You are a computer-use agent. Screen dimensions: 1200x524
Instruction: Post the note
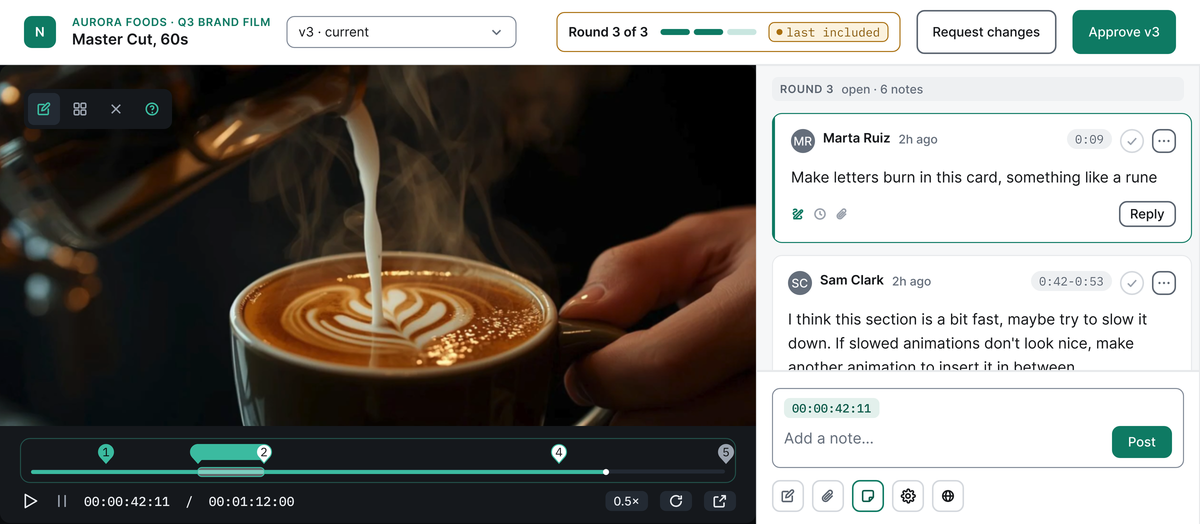coord(1142,442)
